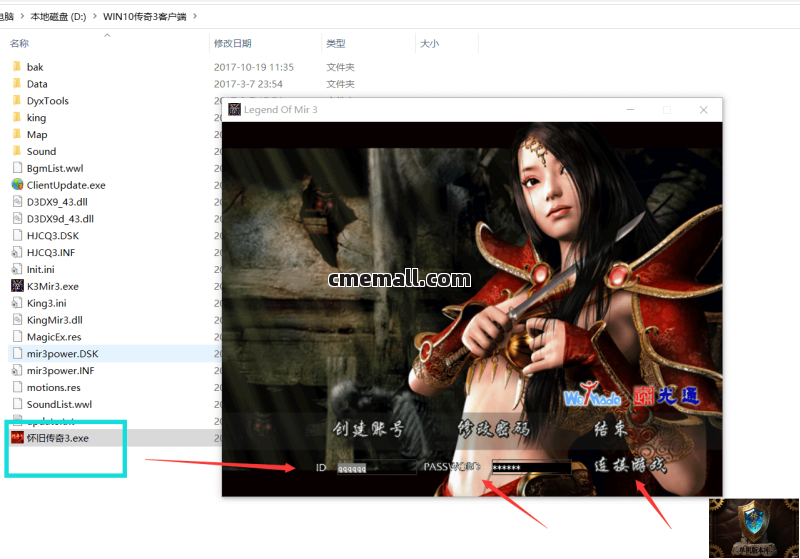The width and height of the screenshot is (800, 559).
Task: Click the K3Mir3.exe application icon
Action: click(17, 286)
